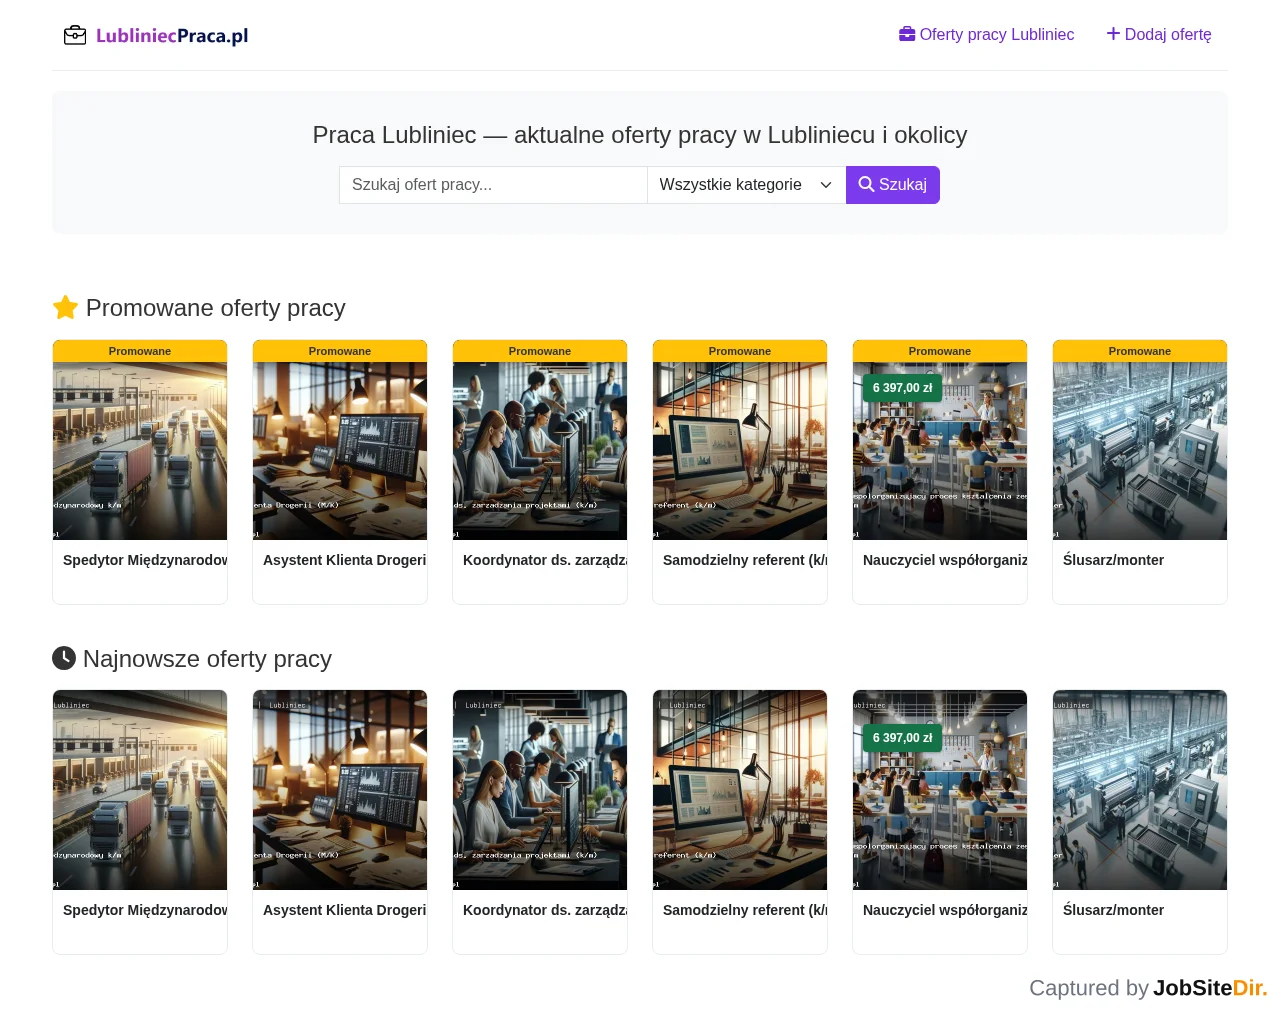Open the LubliniecPraca.pl home link text
This screenshot has height=1018, width=1280.
coord(172,36)
